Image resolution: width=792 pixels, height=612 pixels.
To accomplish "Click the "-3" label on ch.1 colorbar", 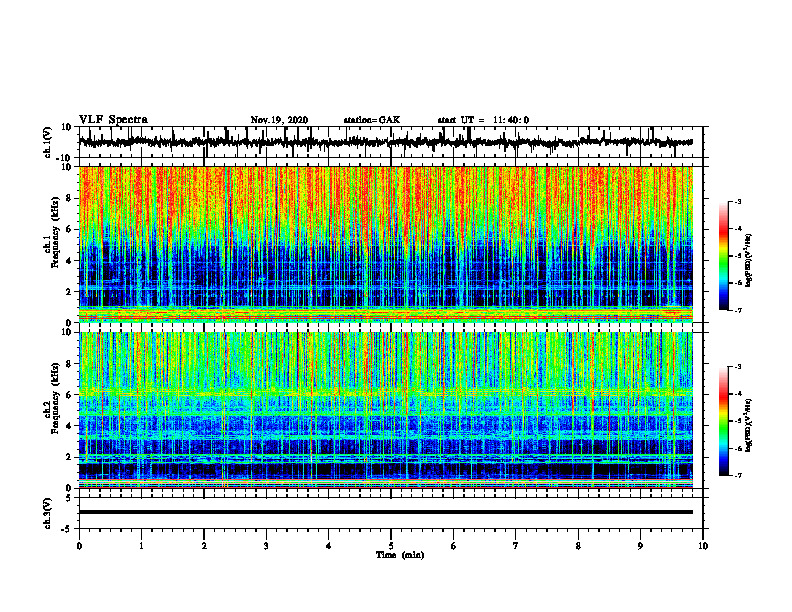I will pos(737,201).
